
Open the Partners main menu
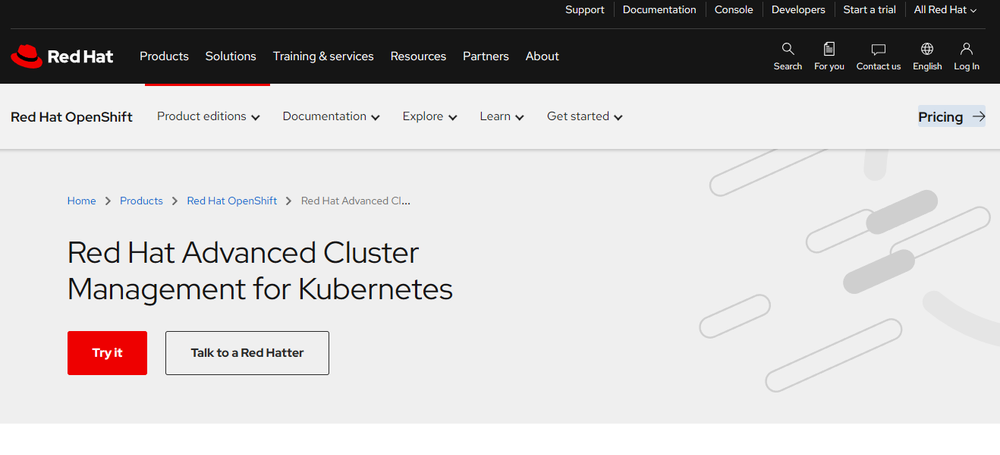coord(486,56)
